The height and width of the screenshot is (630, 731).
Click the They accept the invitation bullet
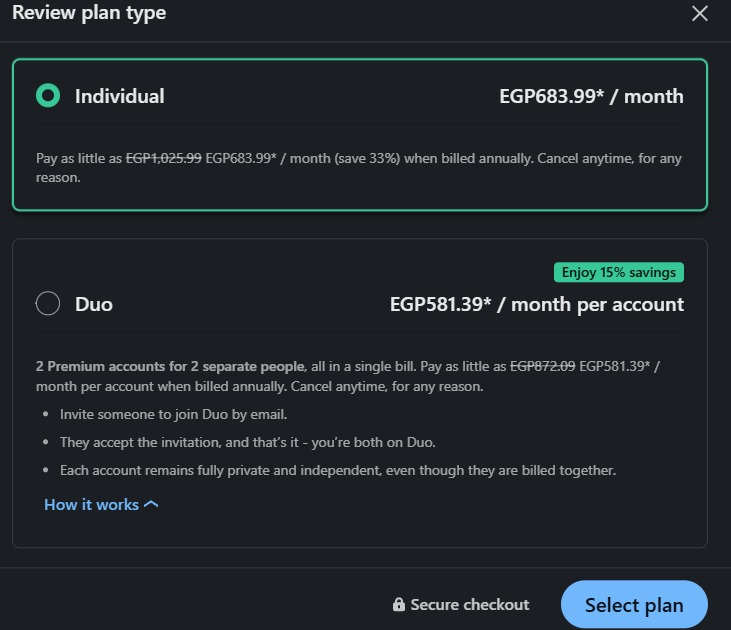click(247, 442)
